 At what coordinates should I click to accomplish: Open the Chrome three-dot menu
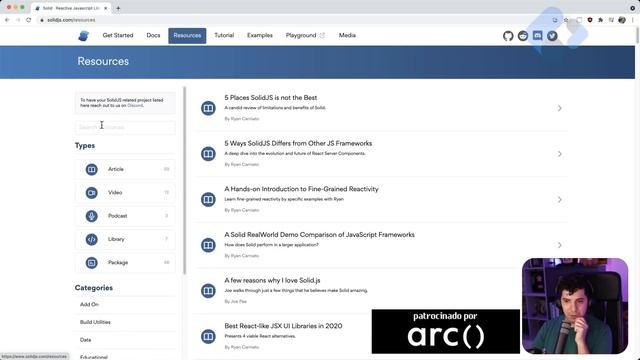pyautogui.click(x=633, y=20)
